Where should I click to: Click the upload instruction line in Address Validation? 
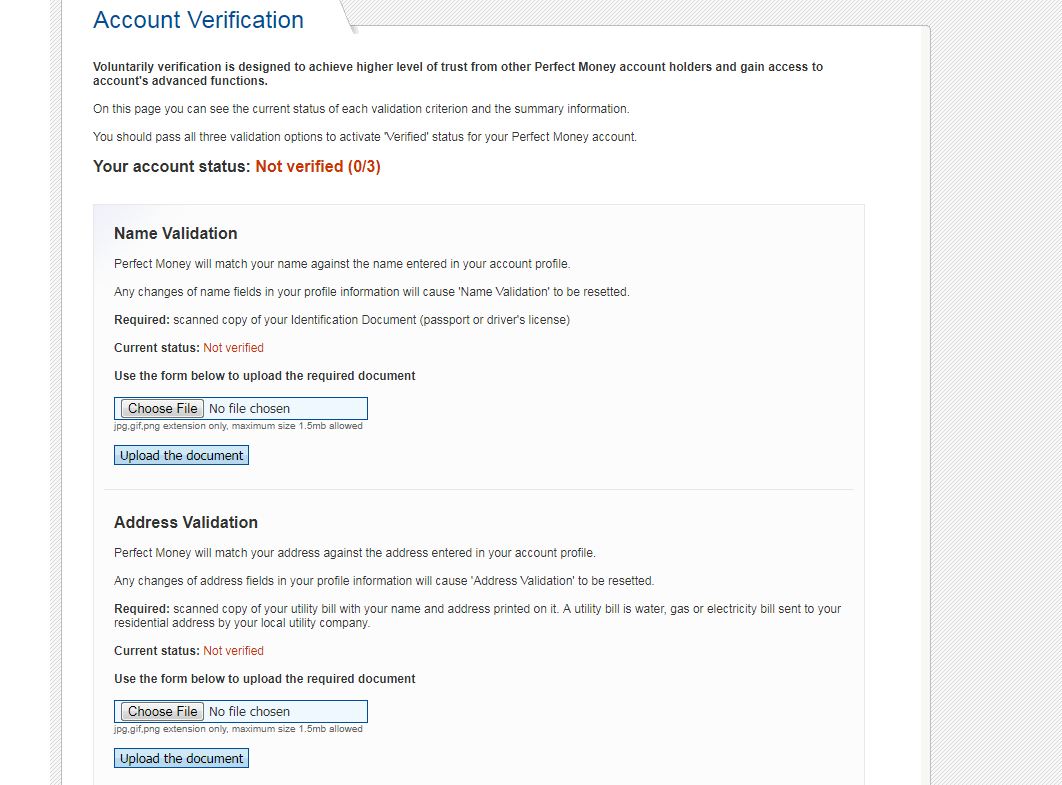(265, 679)
